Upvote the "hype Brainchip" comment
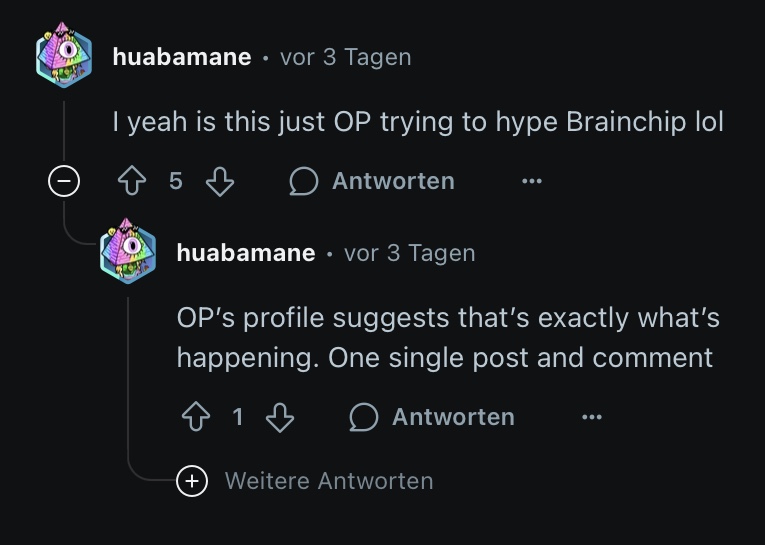The width and height of the screenshot is (765, 545). click(132, 181)
